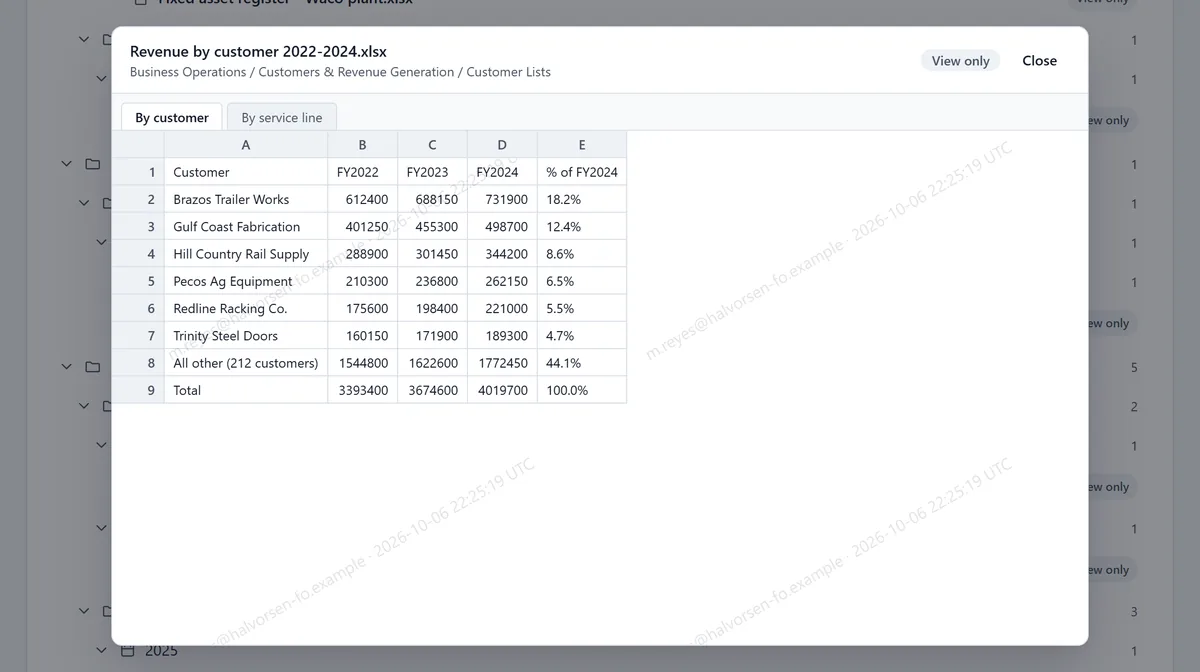This screenshot has width=1200, height=672.
Task: Select the Pecos Ag Equipment cell
Action: pos(246,281)
